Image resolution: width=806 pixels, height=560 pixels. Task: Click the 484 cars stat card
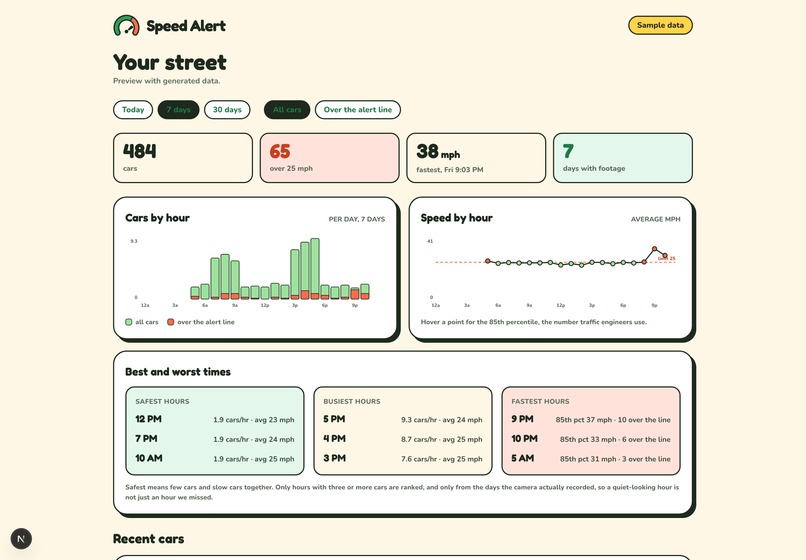tap(183, 158)
